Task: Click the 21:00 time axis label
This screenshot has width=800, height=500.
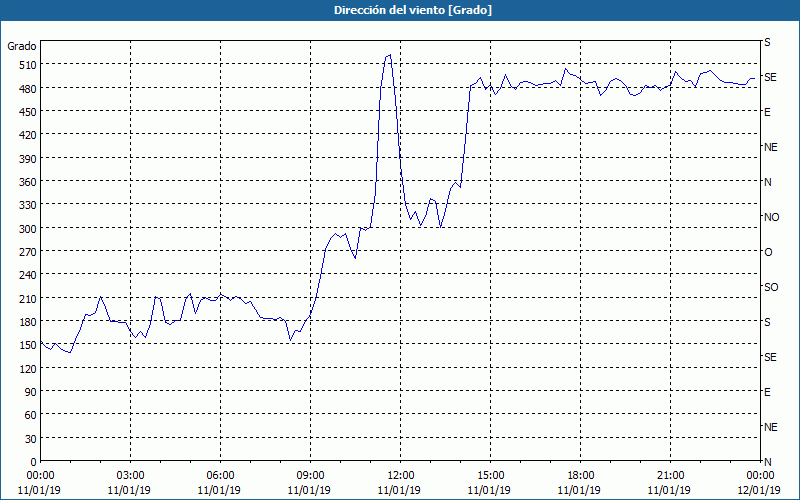Action: (x=670, y=476)
